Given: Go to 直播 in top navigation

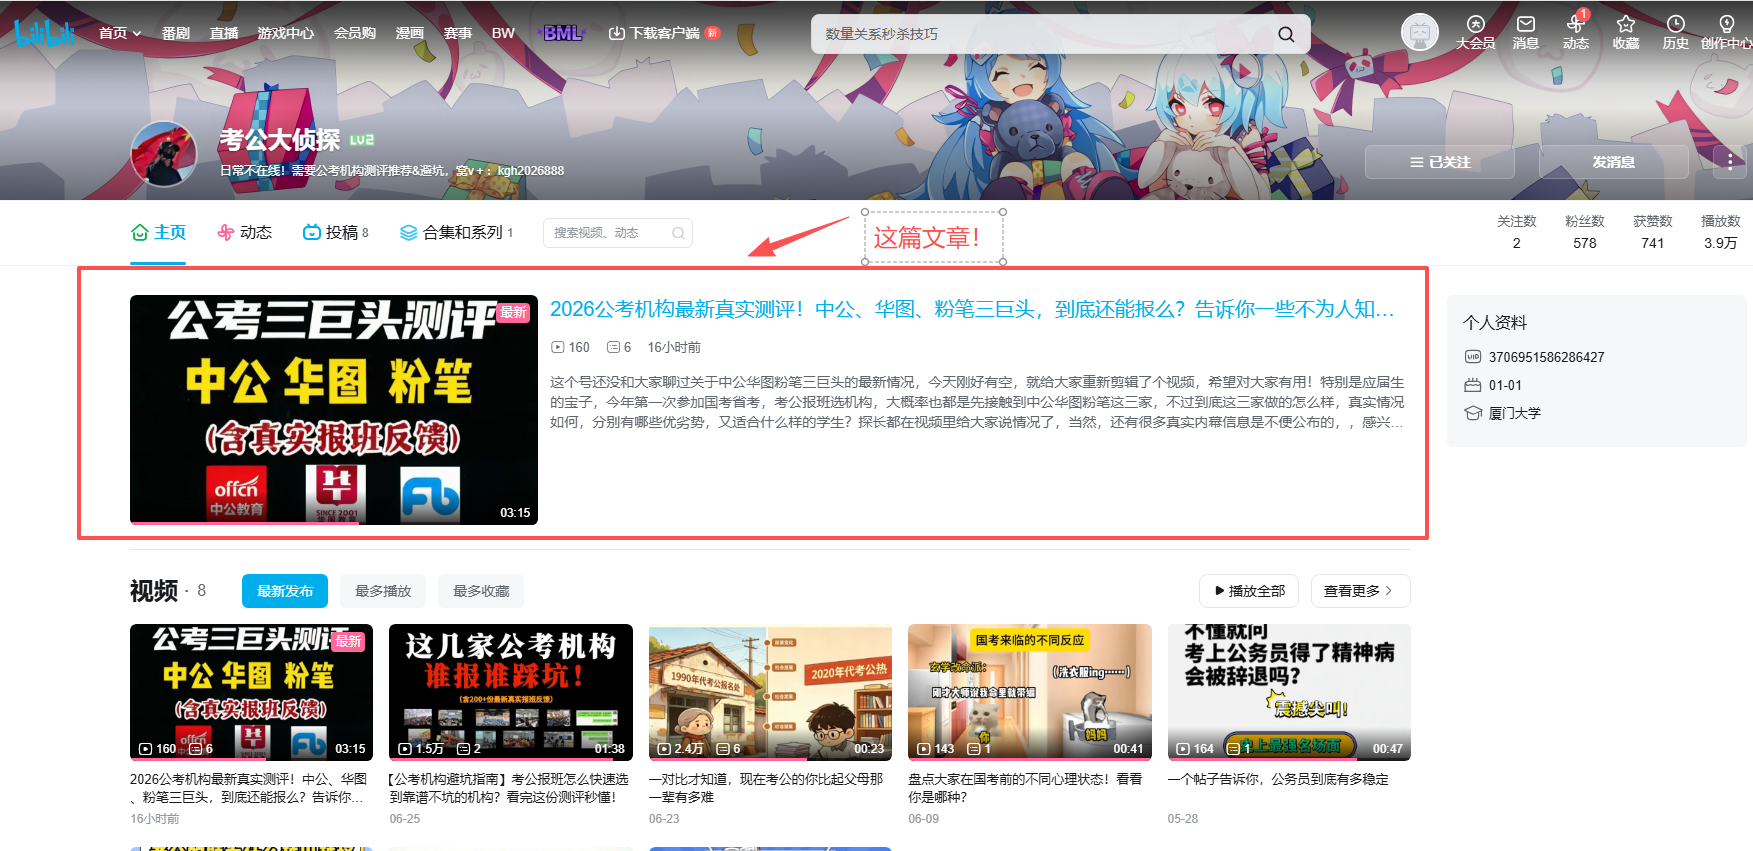Looking at the screenshot, I should [224, 33].
